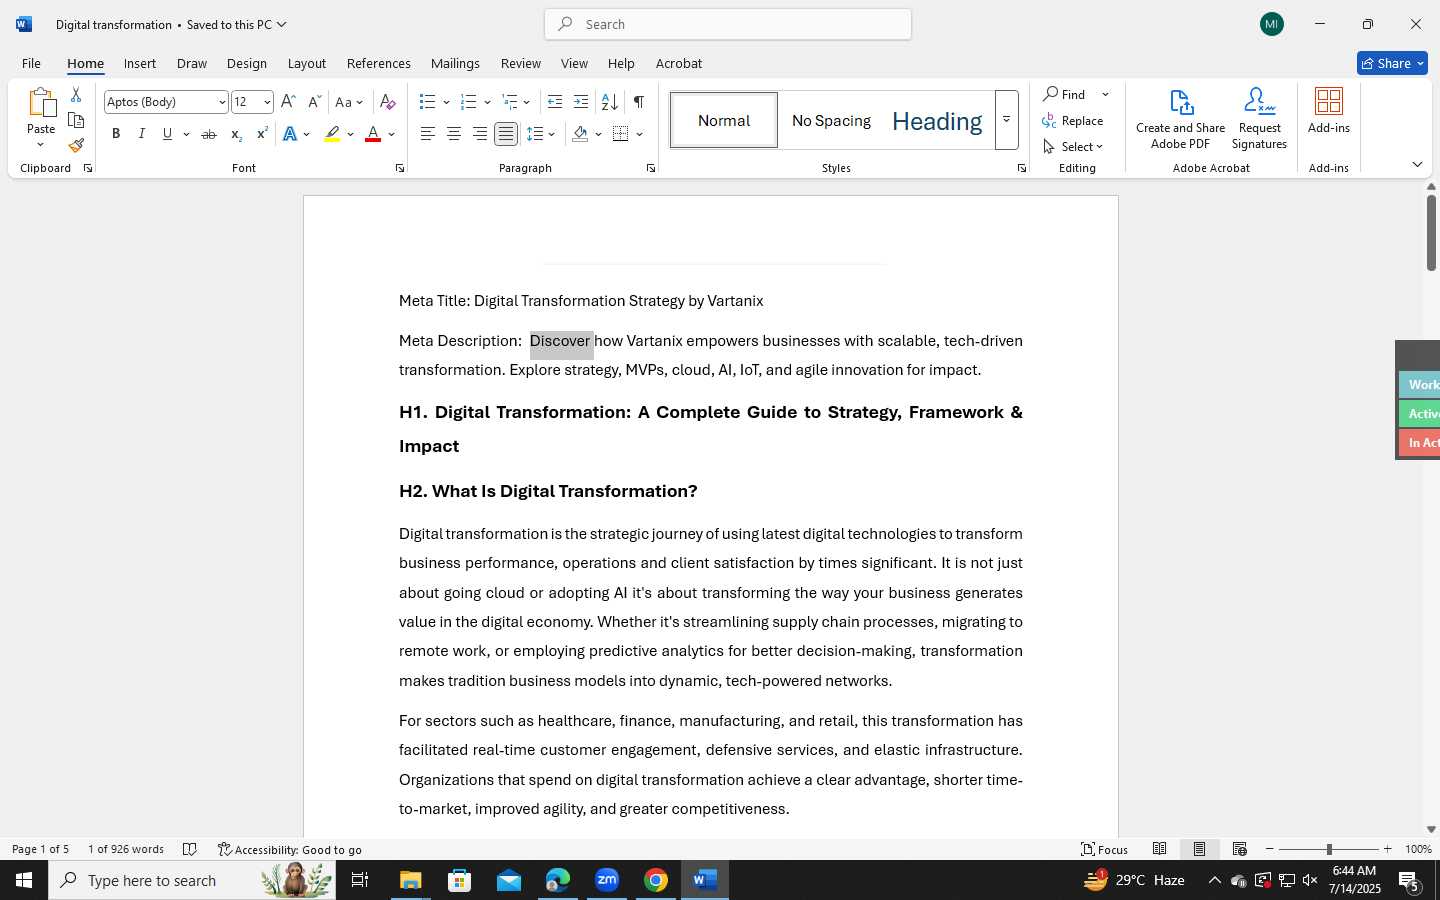Switch to Web Layout view

point(1240,849)
